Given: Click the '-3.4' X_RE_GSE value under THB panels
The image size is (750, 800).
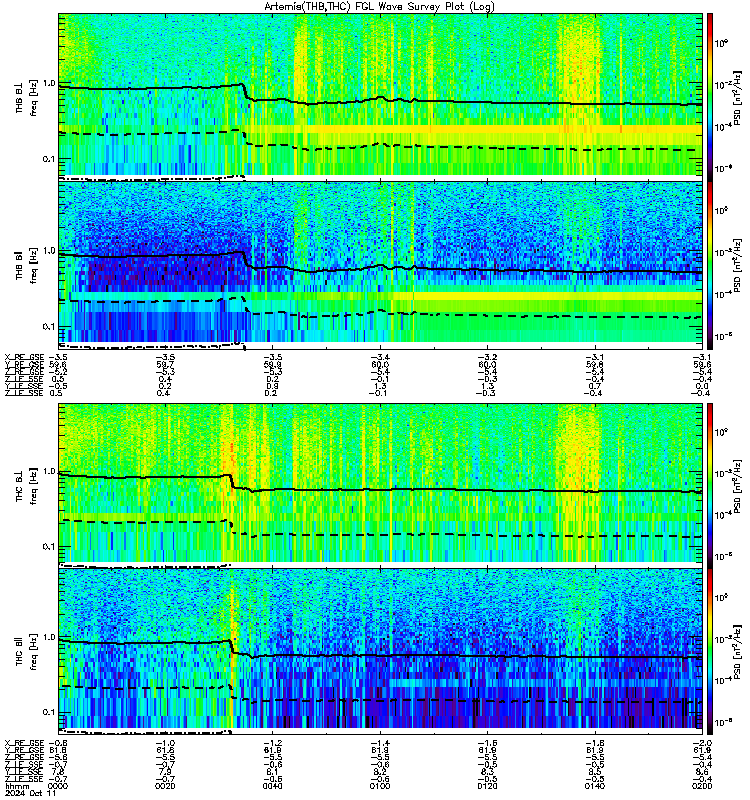Looking at the screenshot, I should point(380,357).
